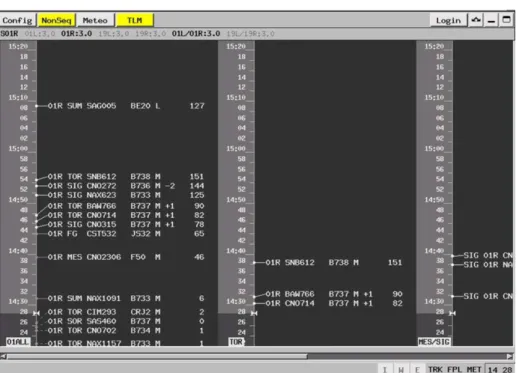Click the I indicator in status bar
Screen dimensions: 519x373
point(385,369)
